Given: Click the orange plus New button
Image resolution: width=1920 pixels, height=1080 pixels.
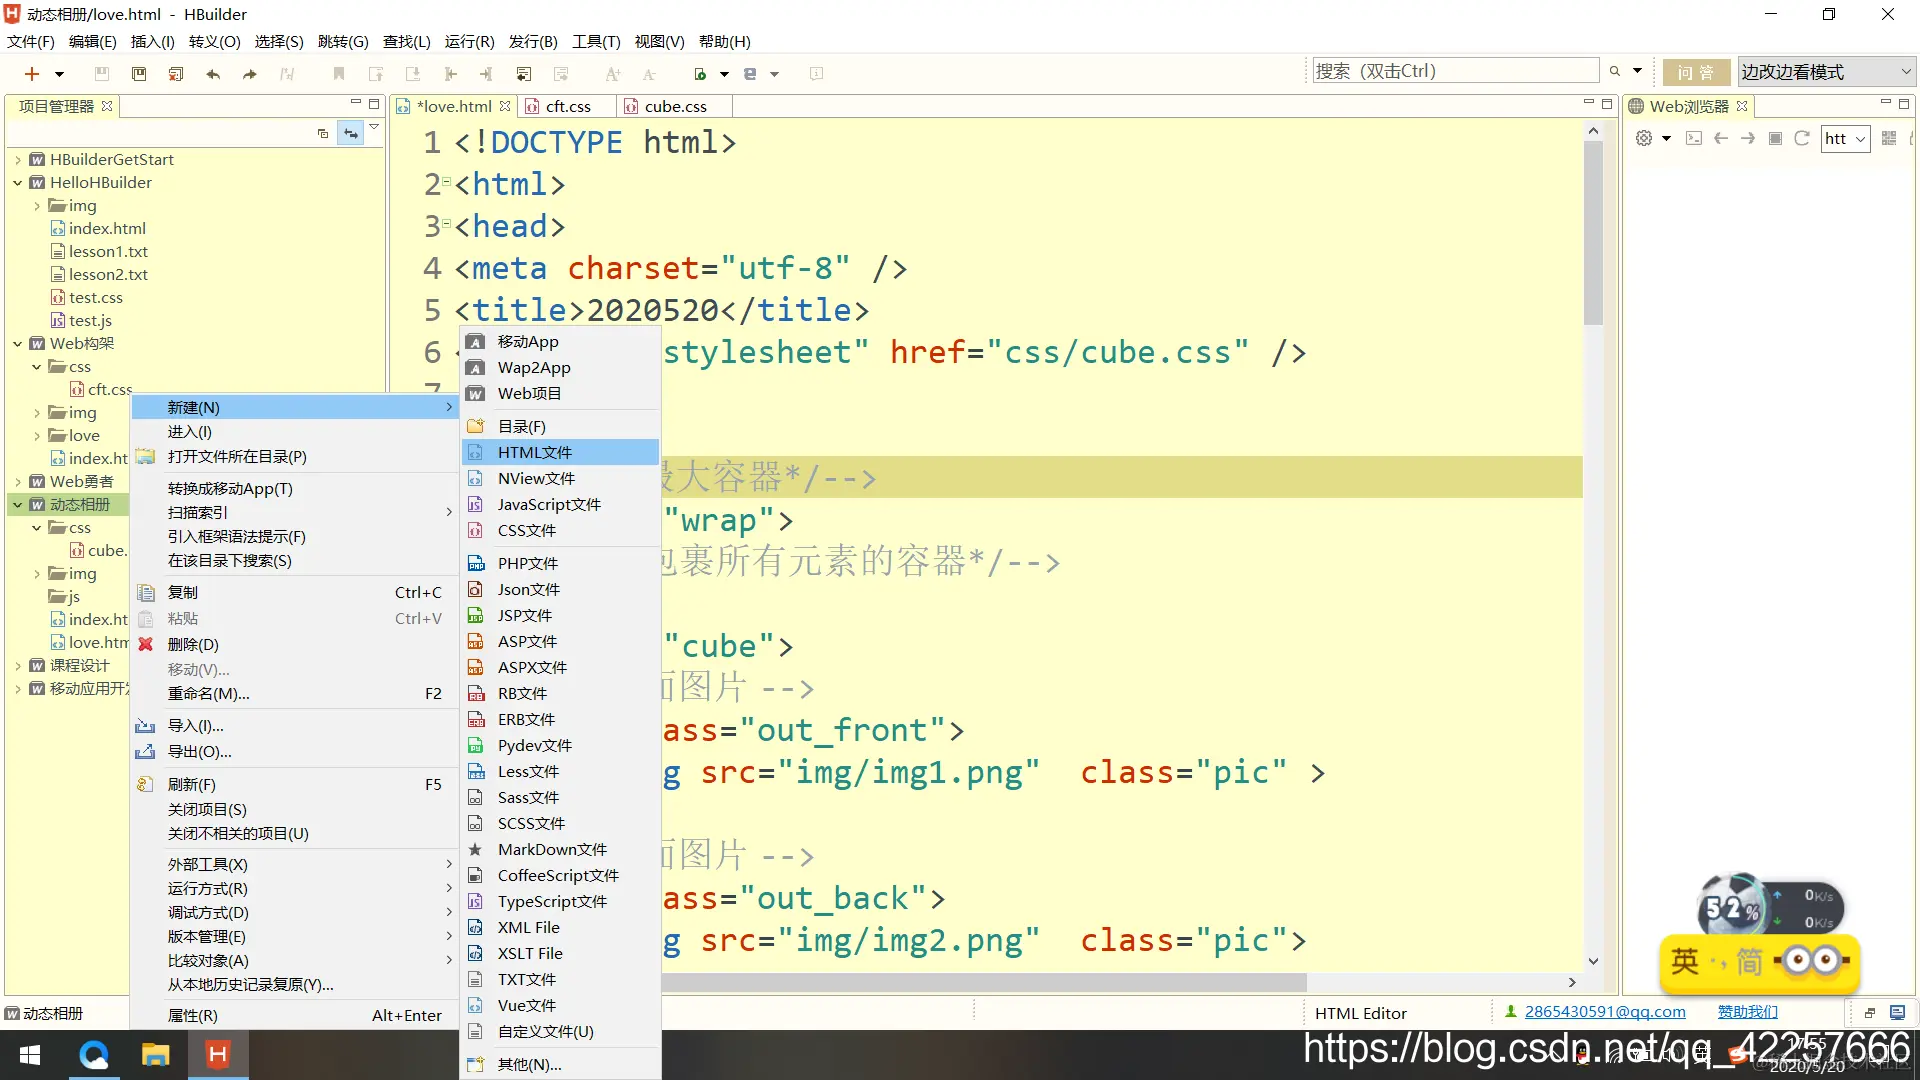Looking at the screenshot, I should pos(32,73).
